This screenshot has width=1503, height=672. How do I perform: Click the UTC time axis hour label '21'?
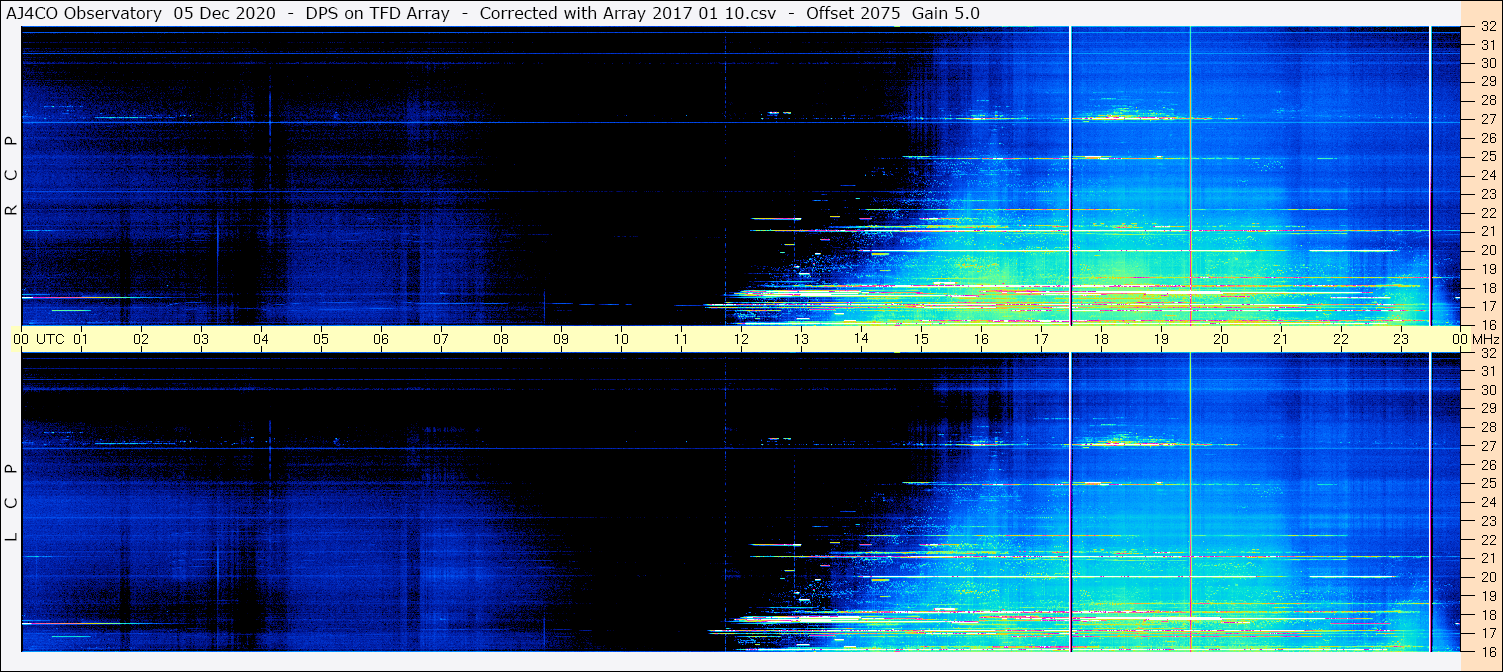coord(1281,339)
